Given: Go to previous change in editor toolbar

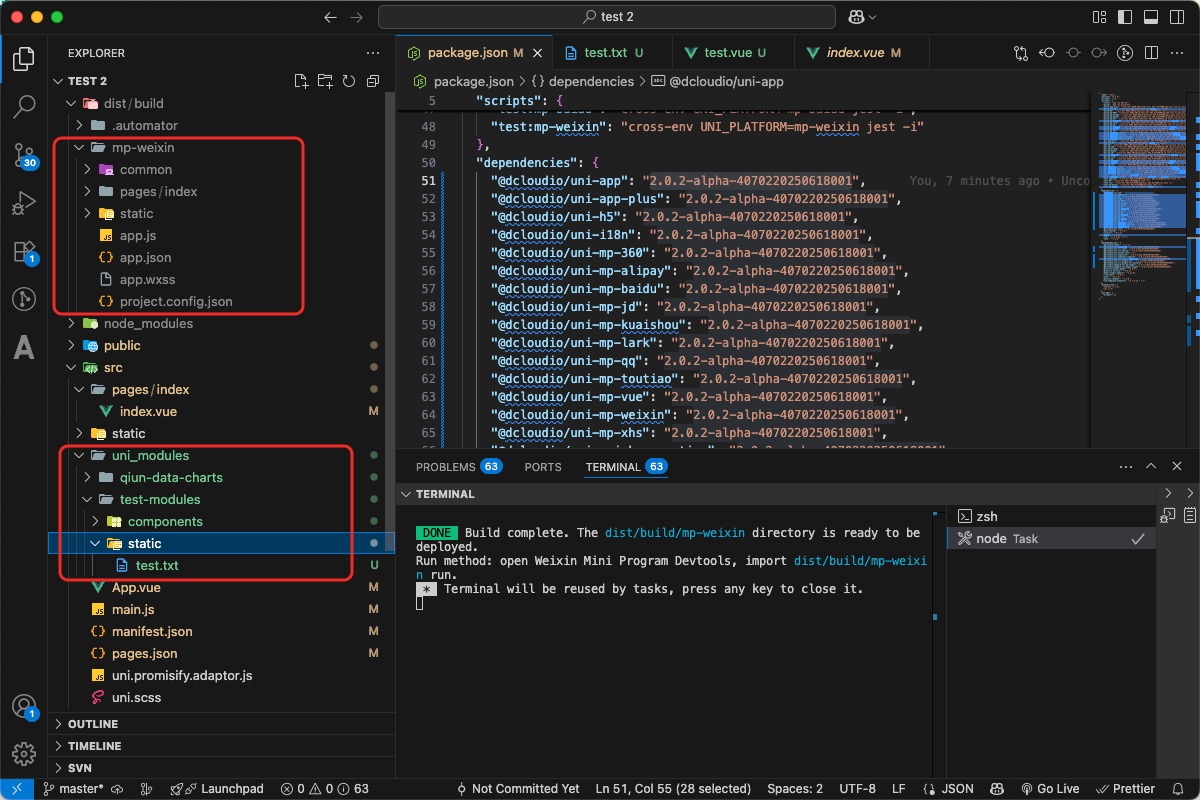Looking at the screenshot, I should (1047, 53).
